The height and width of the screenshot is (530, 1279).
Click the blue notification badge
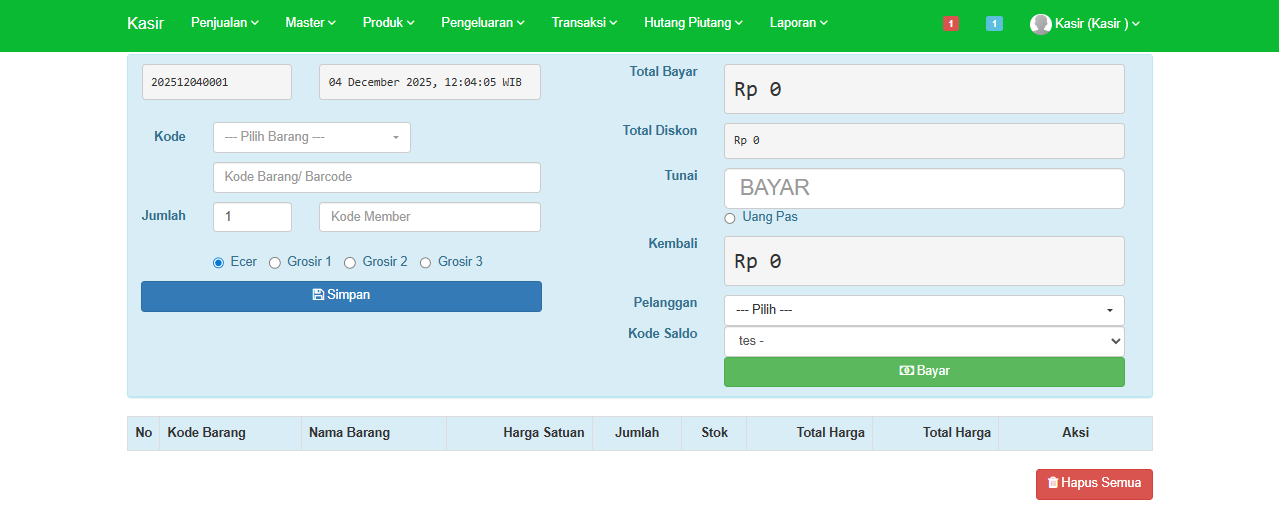[x=993, y=23]
